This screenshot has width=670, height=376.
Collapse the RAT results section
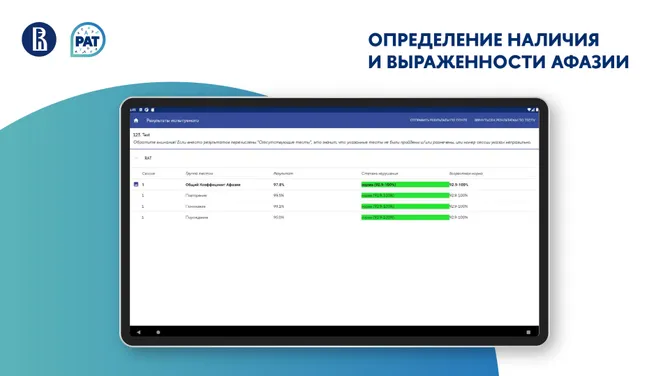(136, 158)
